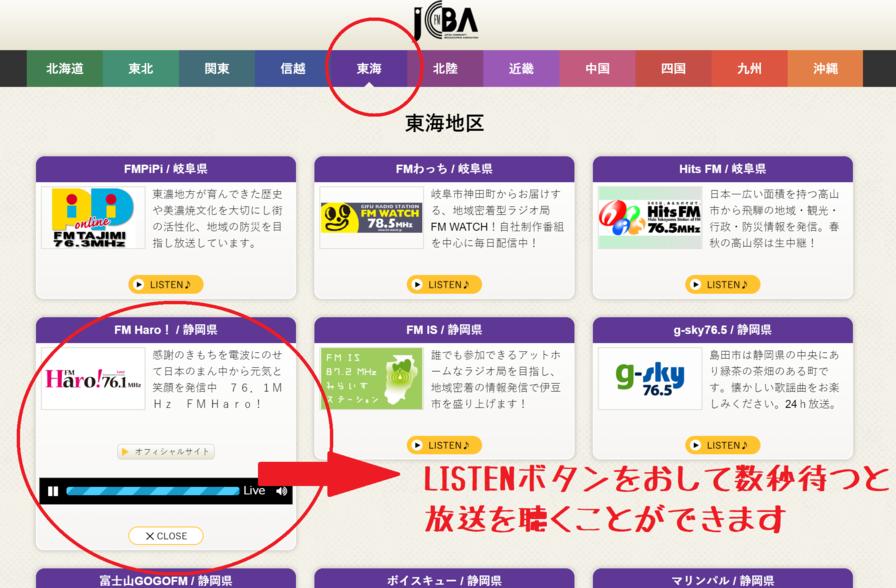Click the 富士山GOGOFM / 静岡県 card header
This screenshot has width=896, height=588.
(x=166, y=579)
